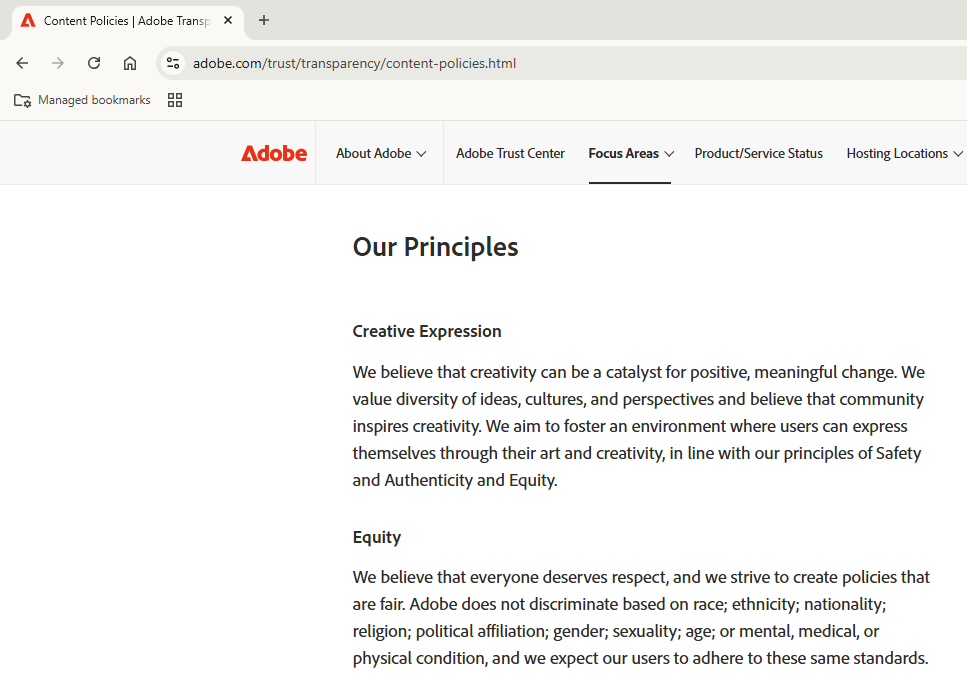Open site information icon in address bar

pyautogui.click(x=173, y=63)
